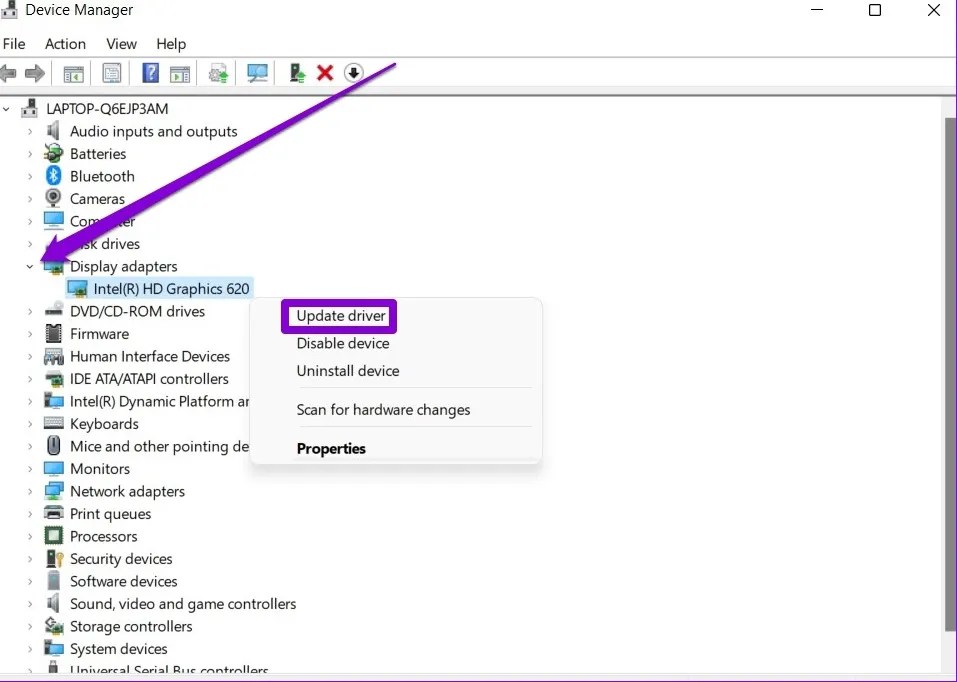Select Uninstall device from the context menu

pyautogui.click(x=348, y=371)
